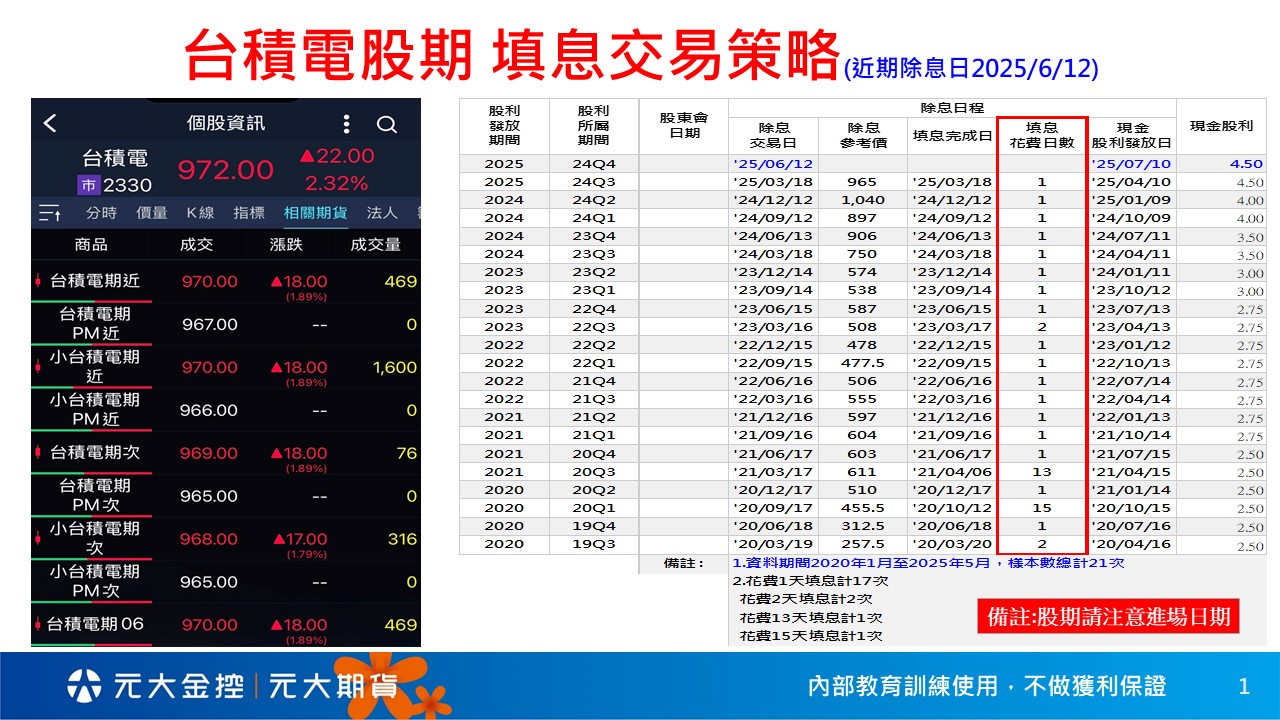The width and height of the screenshot is (1280, 720).
Task: Tap candlestick icon beside 台積電期06
Action: (38, 624)
